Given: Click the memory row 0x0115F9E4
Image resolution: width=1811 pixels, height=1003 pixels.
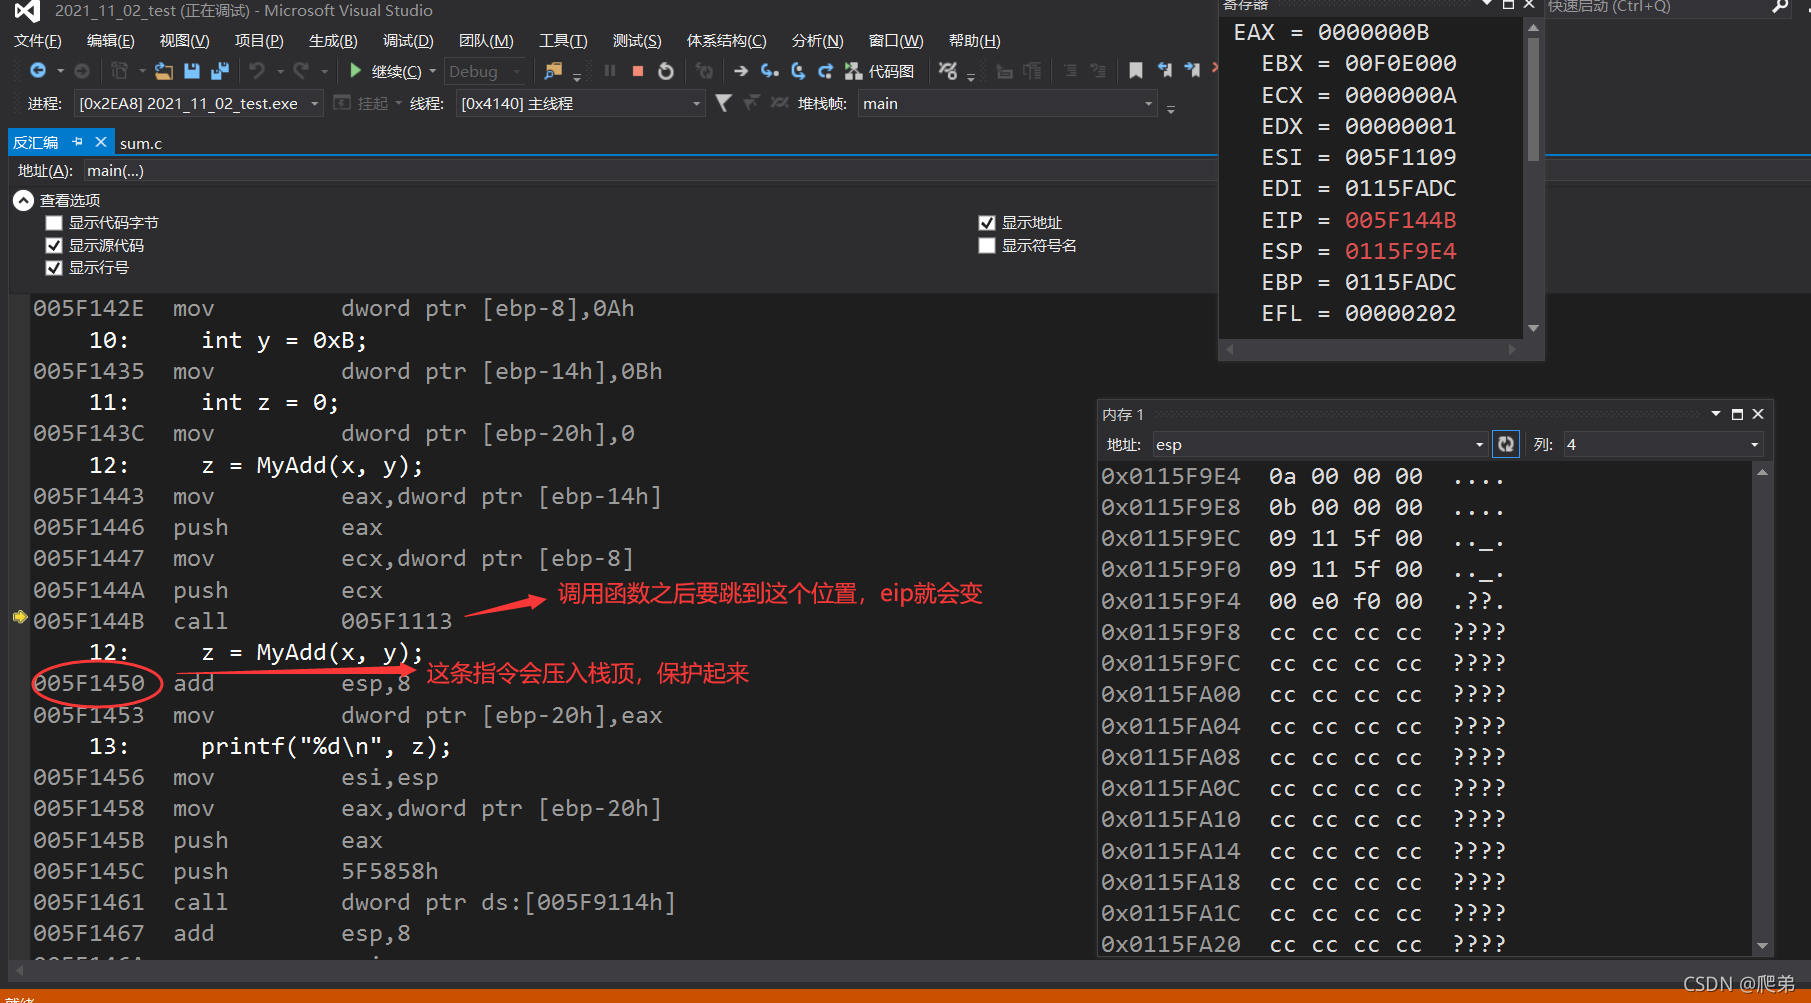Looking at the screenshot, I should pyautogui.click(x=1302, y=476).
